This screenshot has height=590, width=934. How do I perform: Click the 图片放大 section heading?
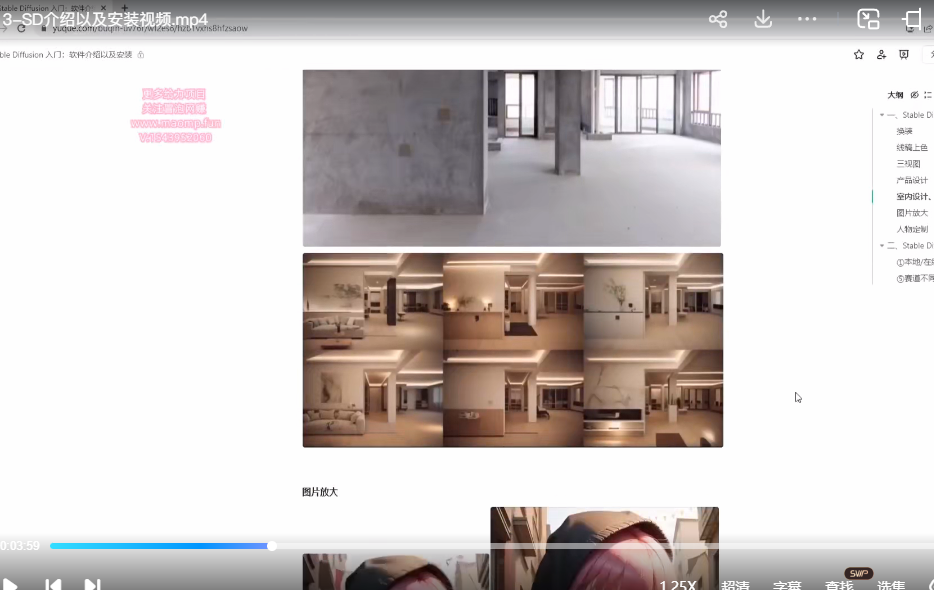(x=320, y=492)
